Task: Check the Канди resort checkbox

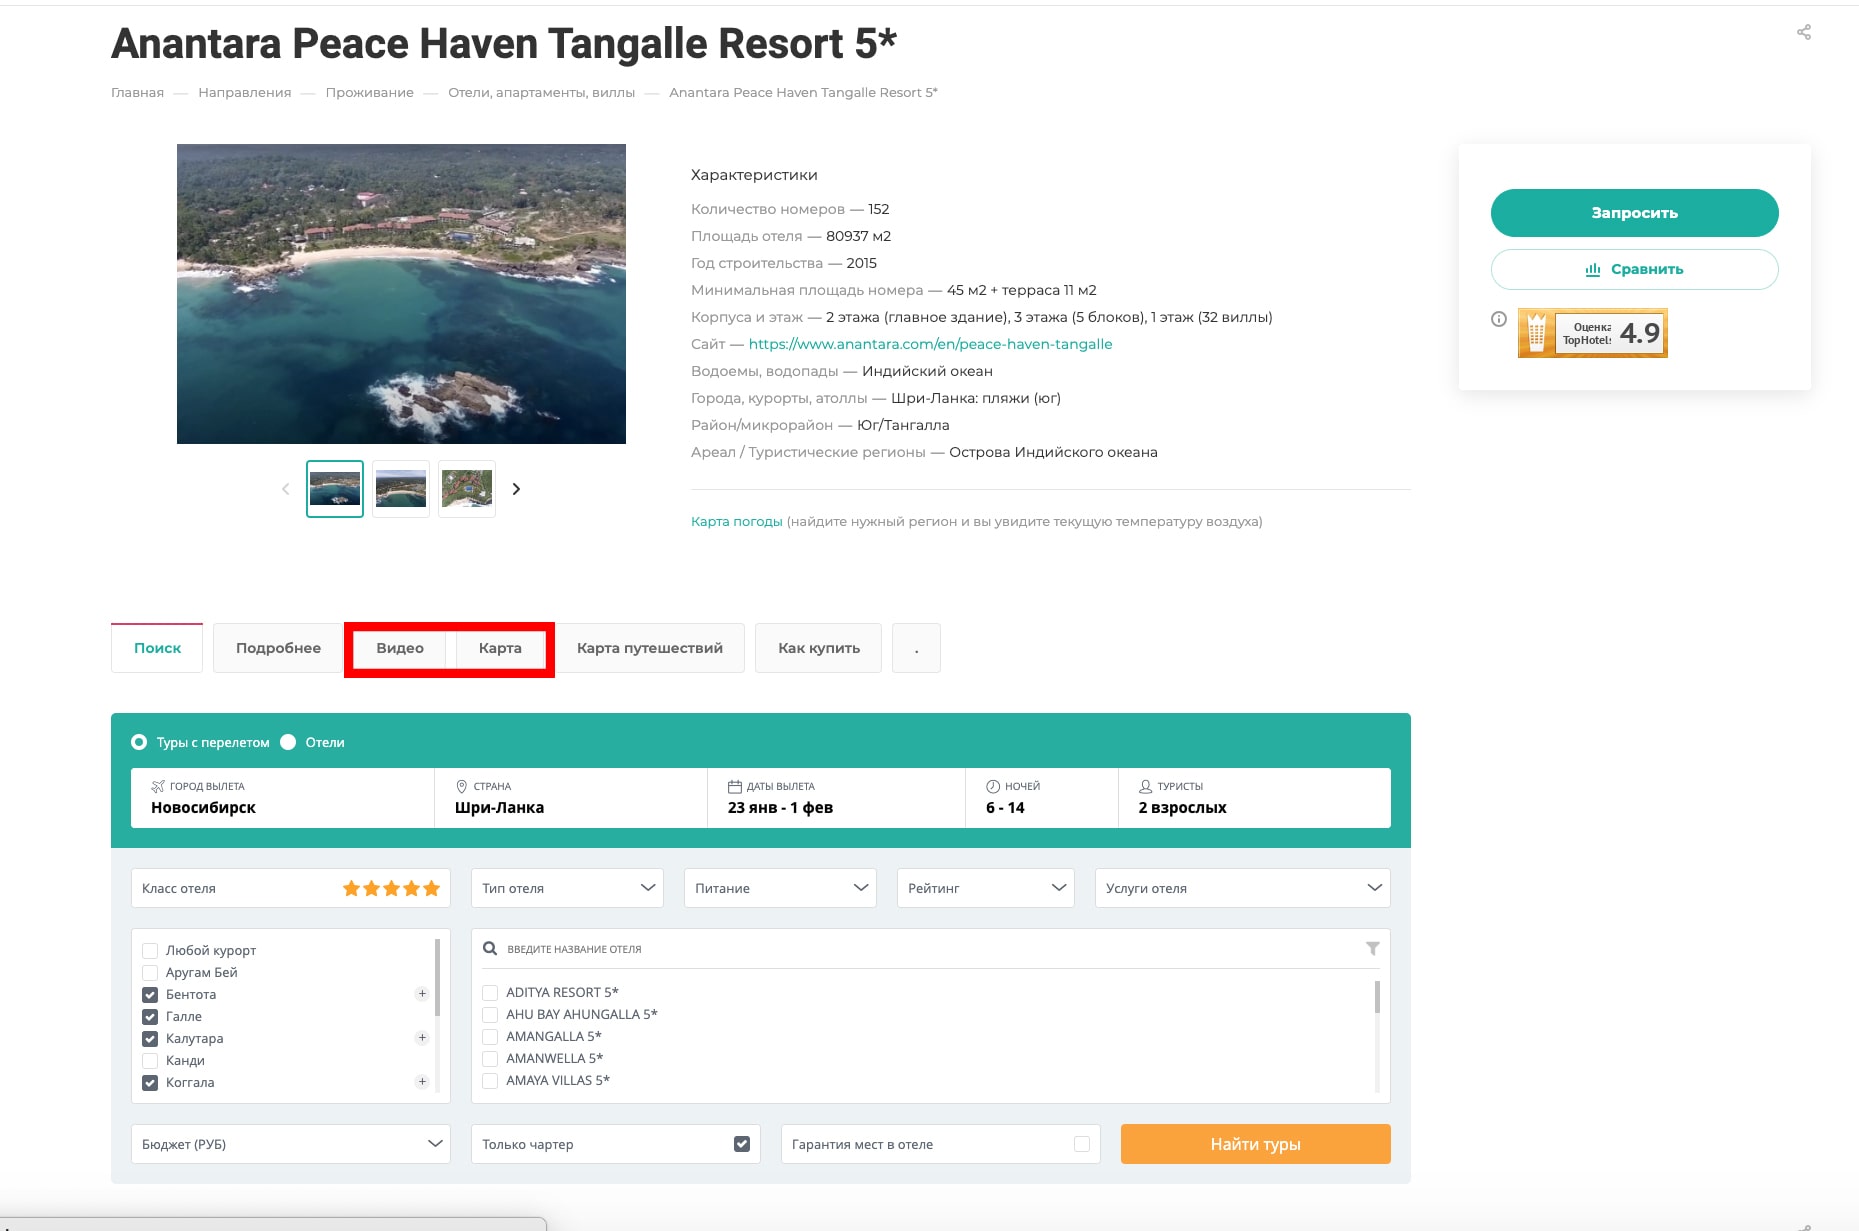Action: pos(150,1060)
